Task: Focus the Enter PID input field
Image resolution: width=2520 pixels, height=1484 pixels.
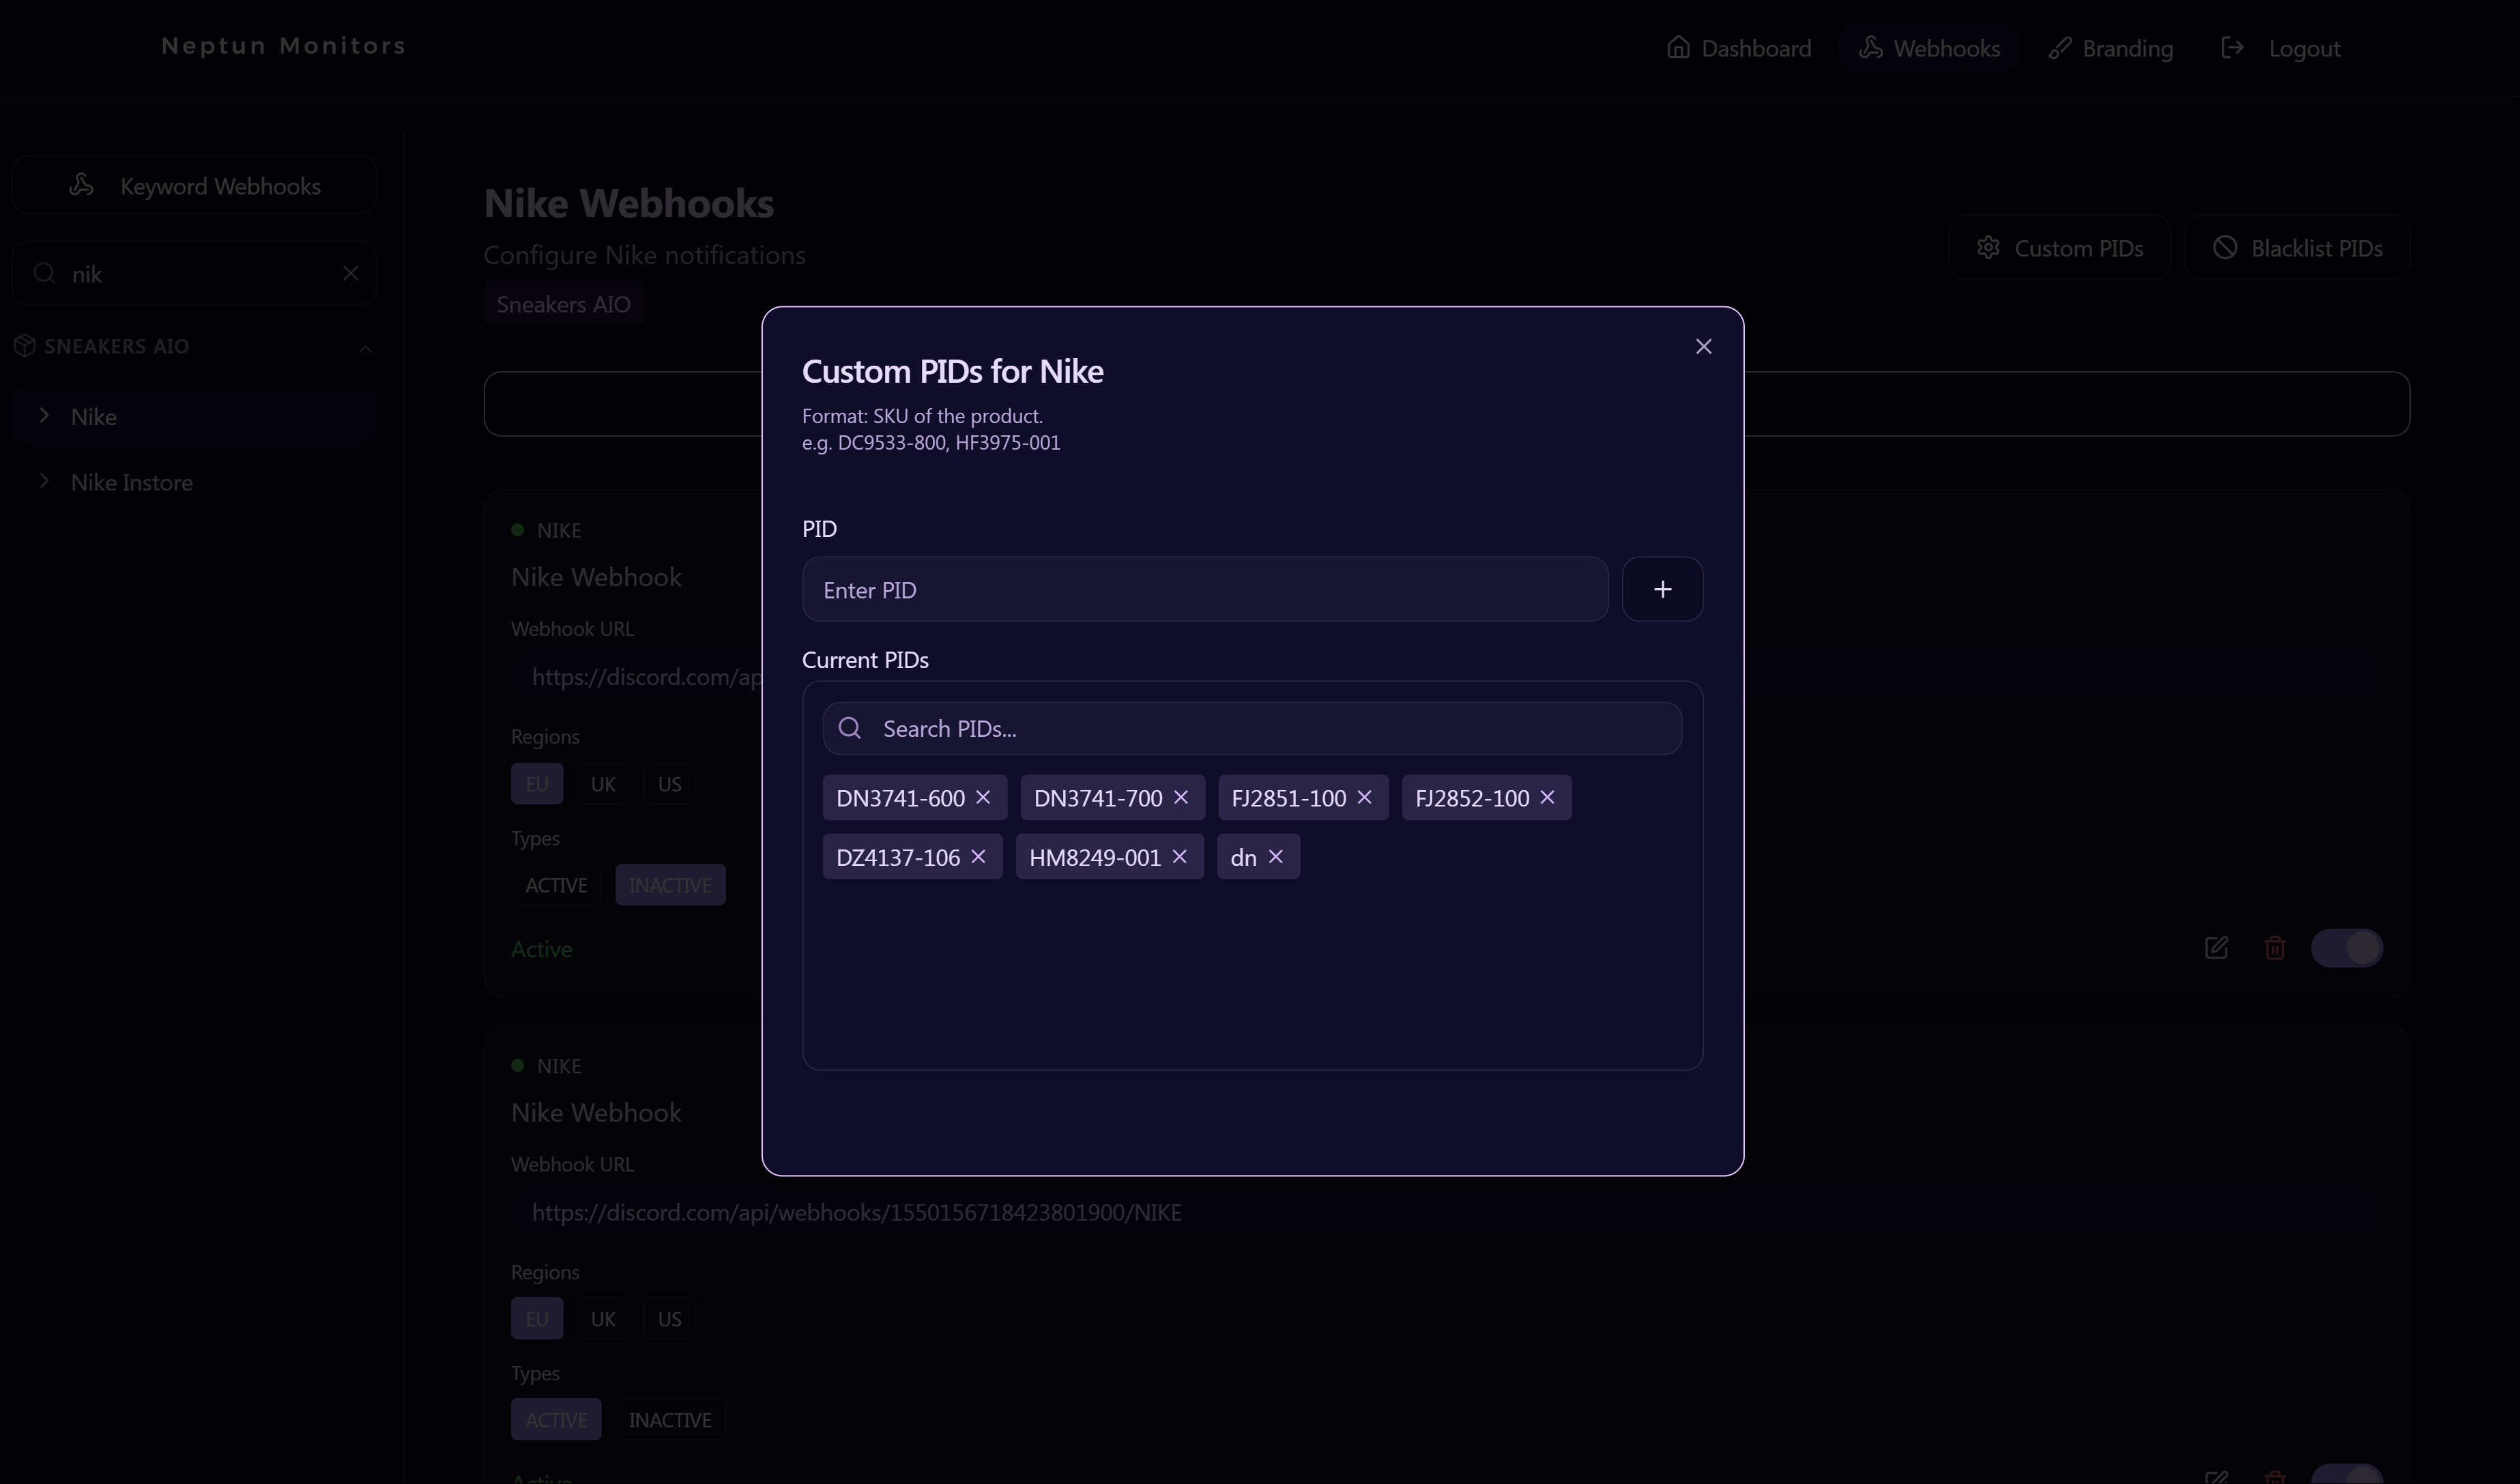Action: 1204,589
